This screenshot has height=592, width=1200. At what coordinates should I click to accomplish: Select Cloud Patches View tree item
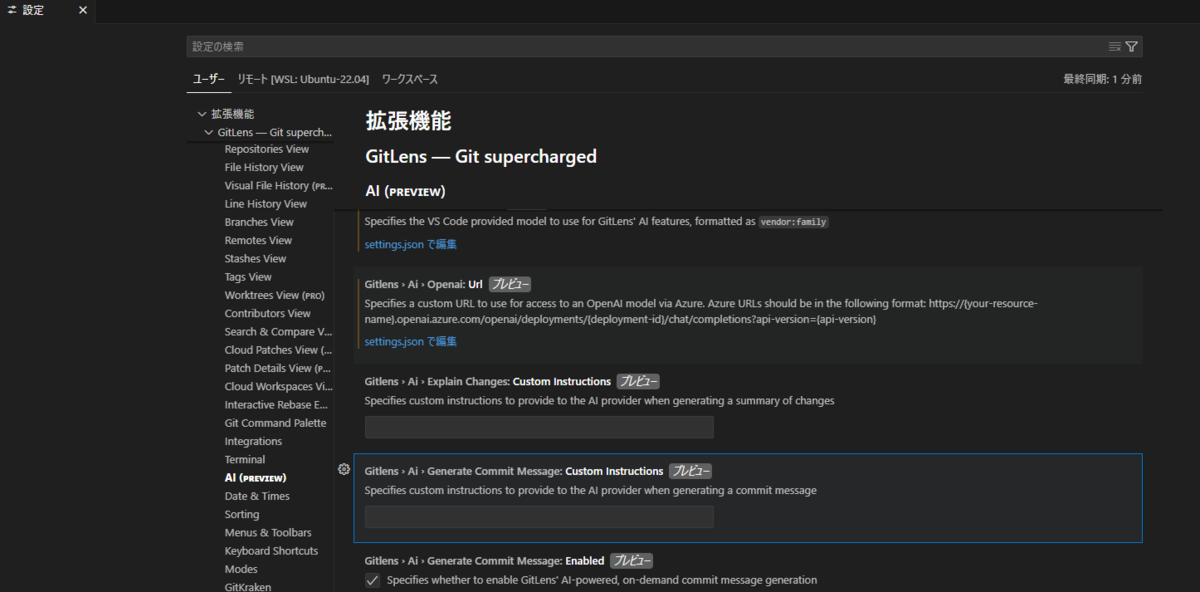278,350
